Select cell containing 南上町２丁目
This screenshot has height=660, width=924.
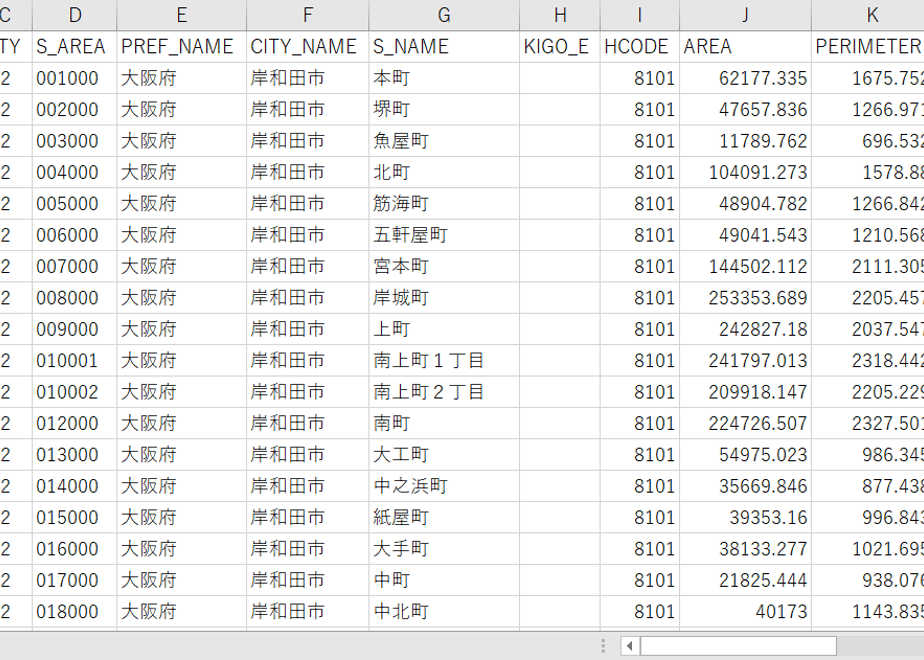pyautogui.click(x=444, y=392)
